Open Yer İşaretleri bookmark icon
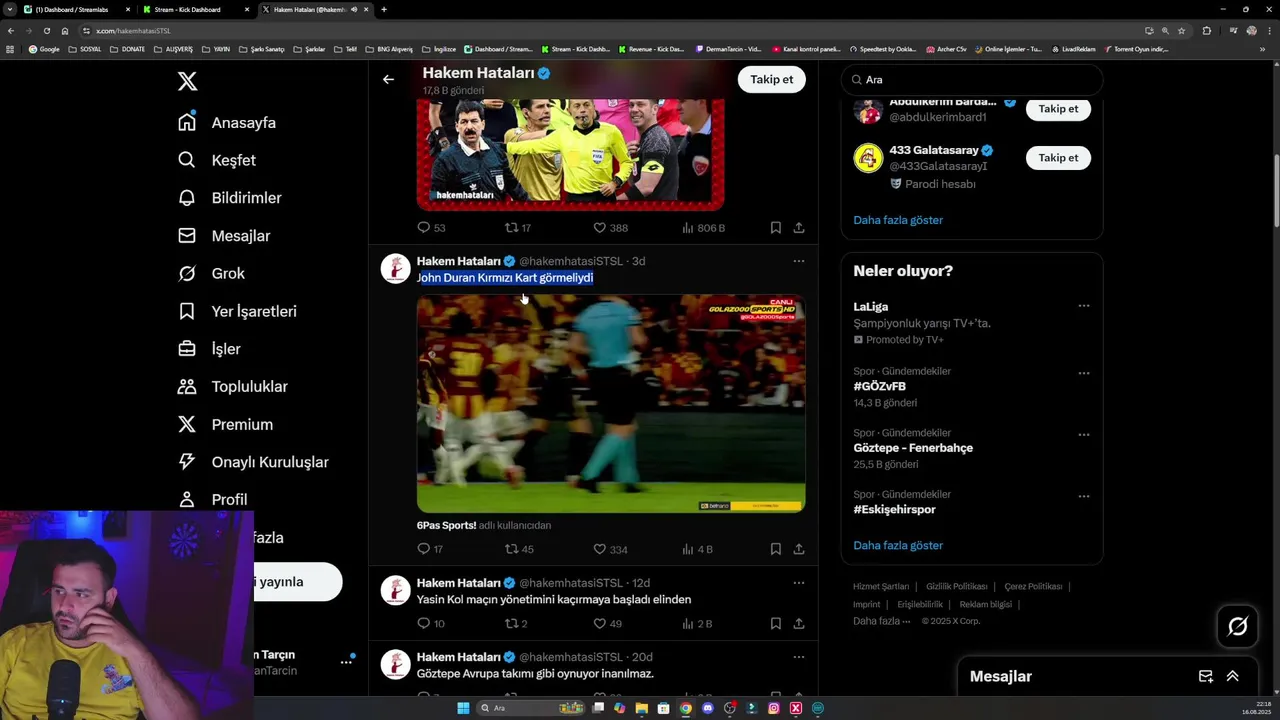1280x720 pixels. click(x=187, y=311)
